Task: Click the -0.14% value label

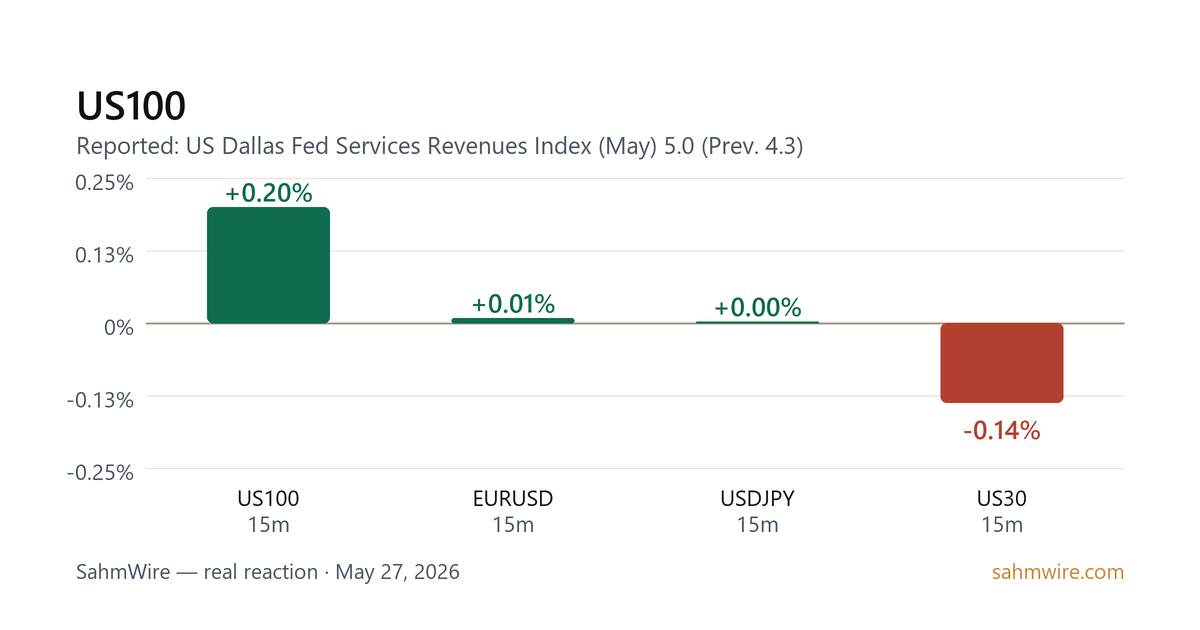Action: point(1002,431)
